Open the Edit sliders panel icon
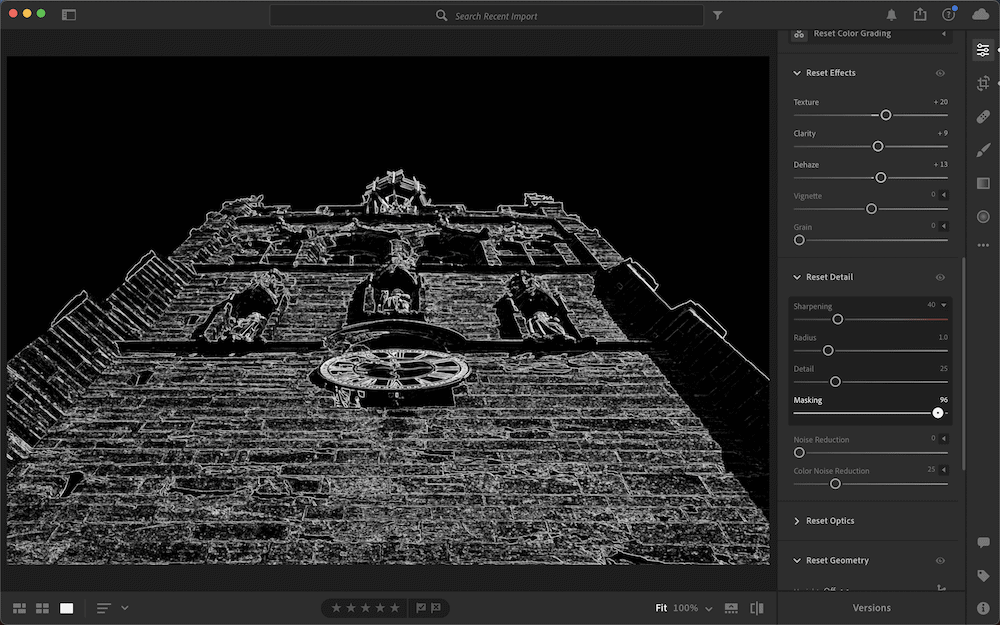 pyautogui.click(x=983, y=50)
